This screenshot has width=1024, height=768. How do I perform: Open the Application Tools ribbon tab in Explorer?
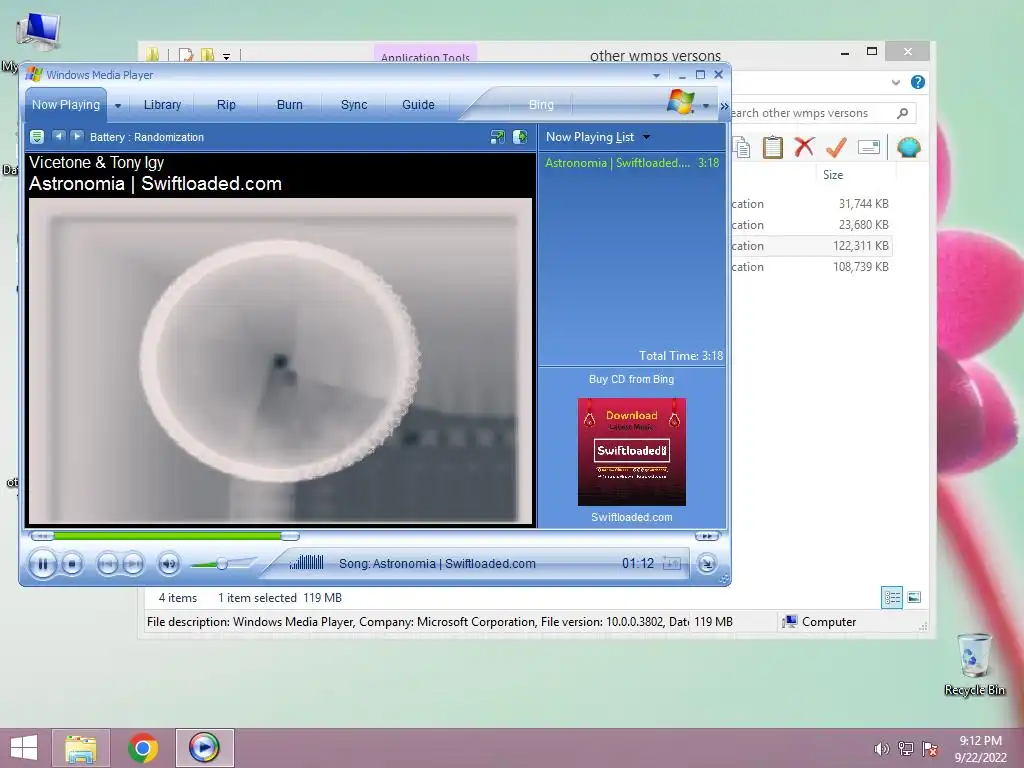click(x=425, y=55)
